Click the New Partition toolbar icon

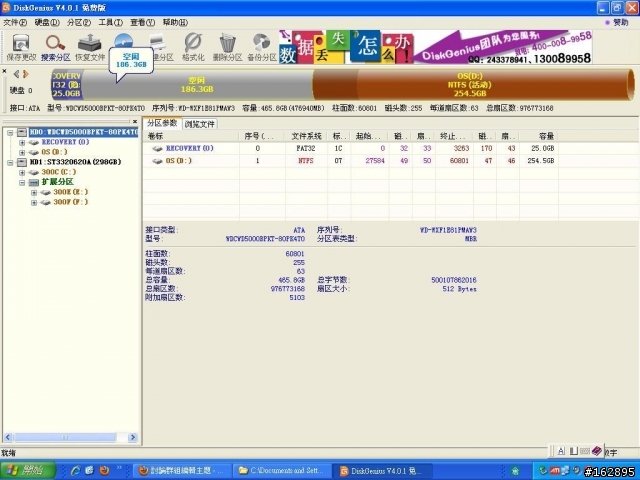[x=160, y=47]
